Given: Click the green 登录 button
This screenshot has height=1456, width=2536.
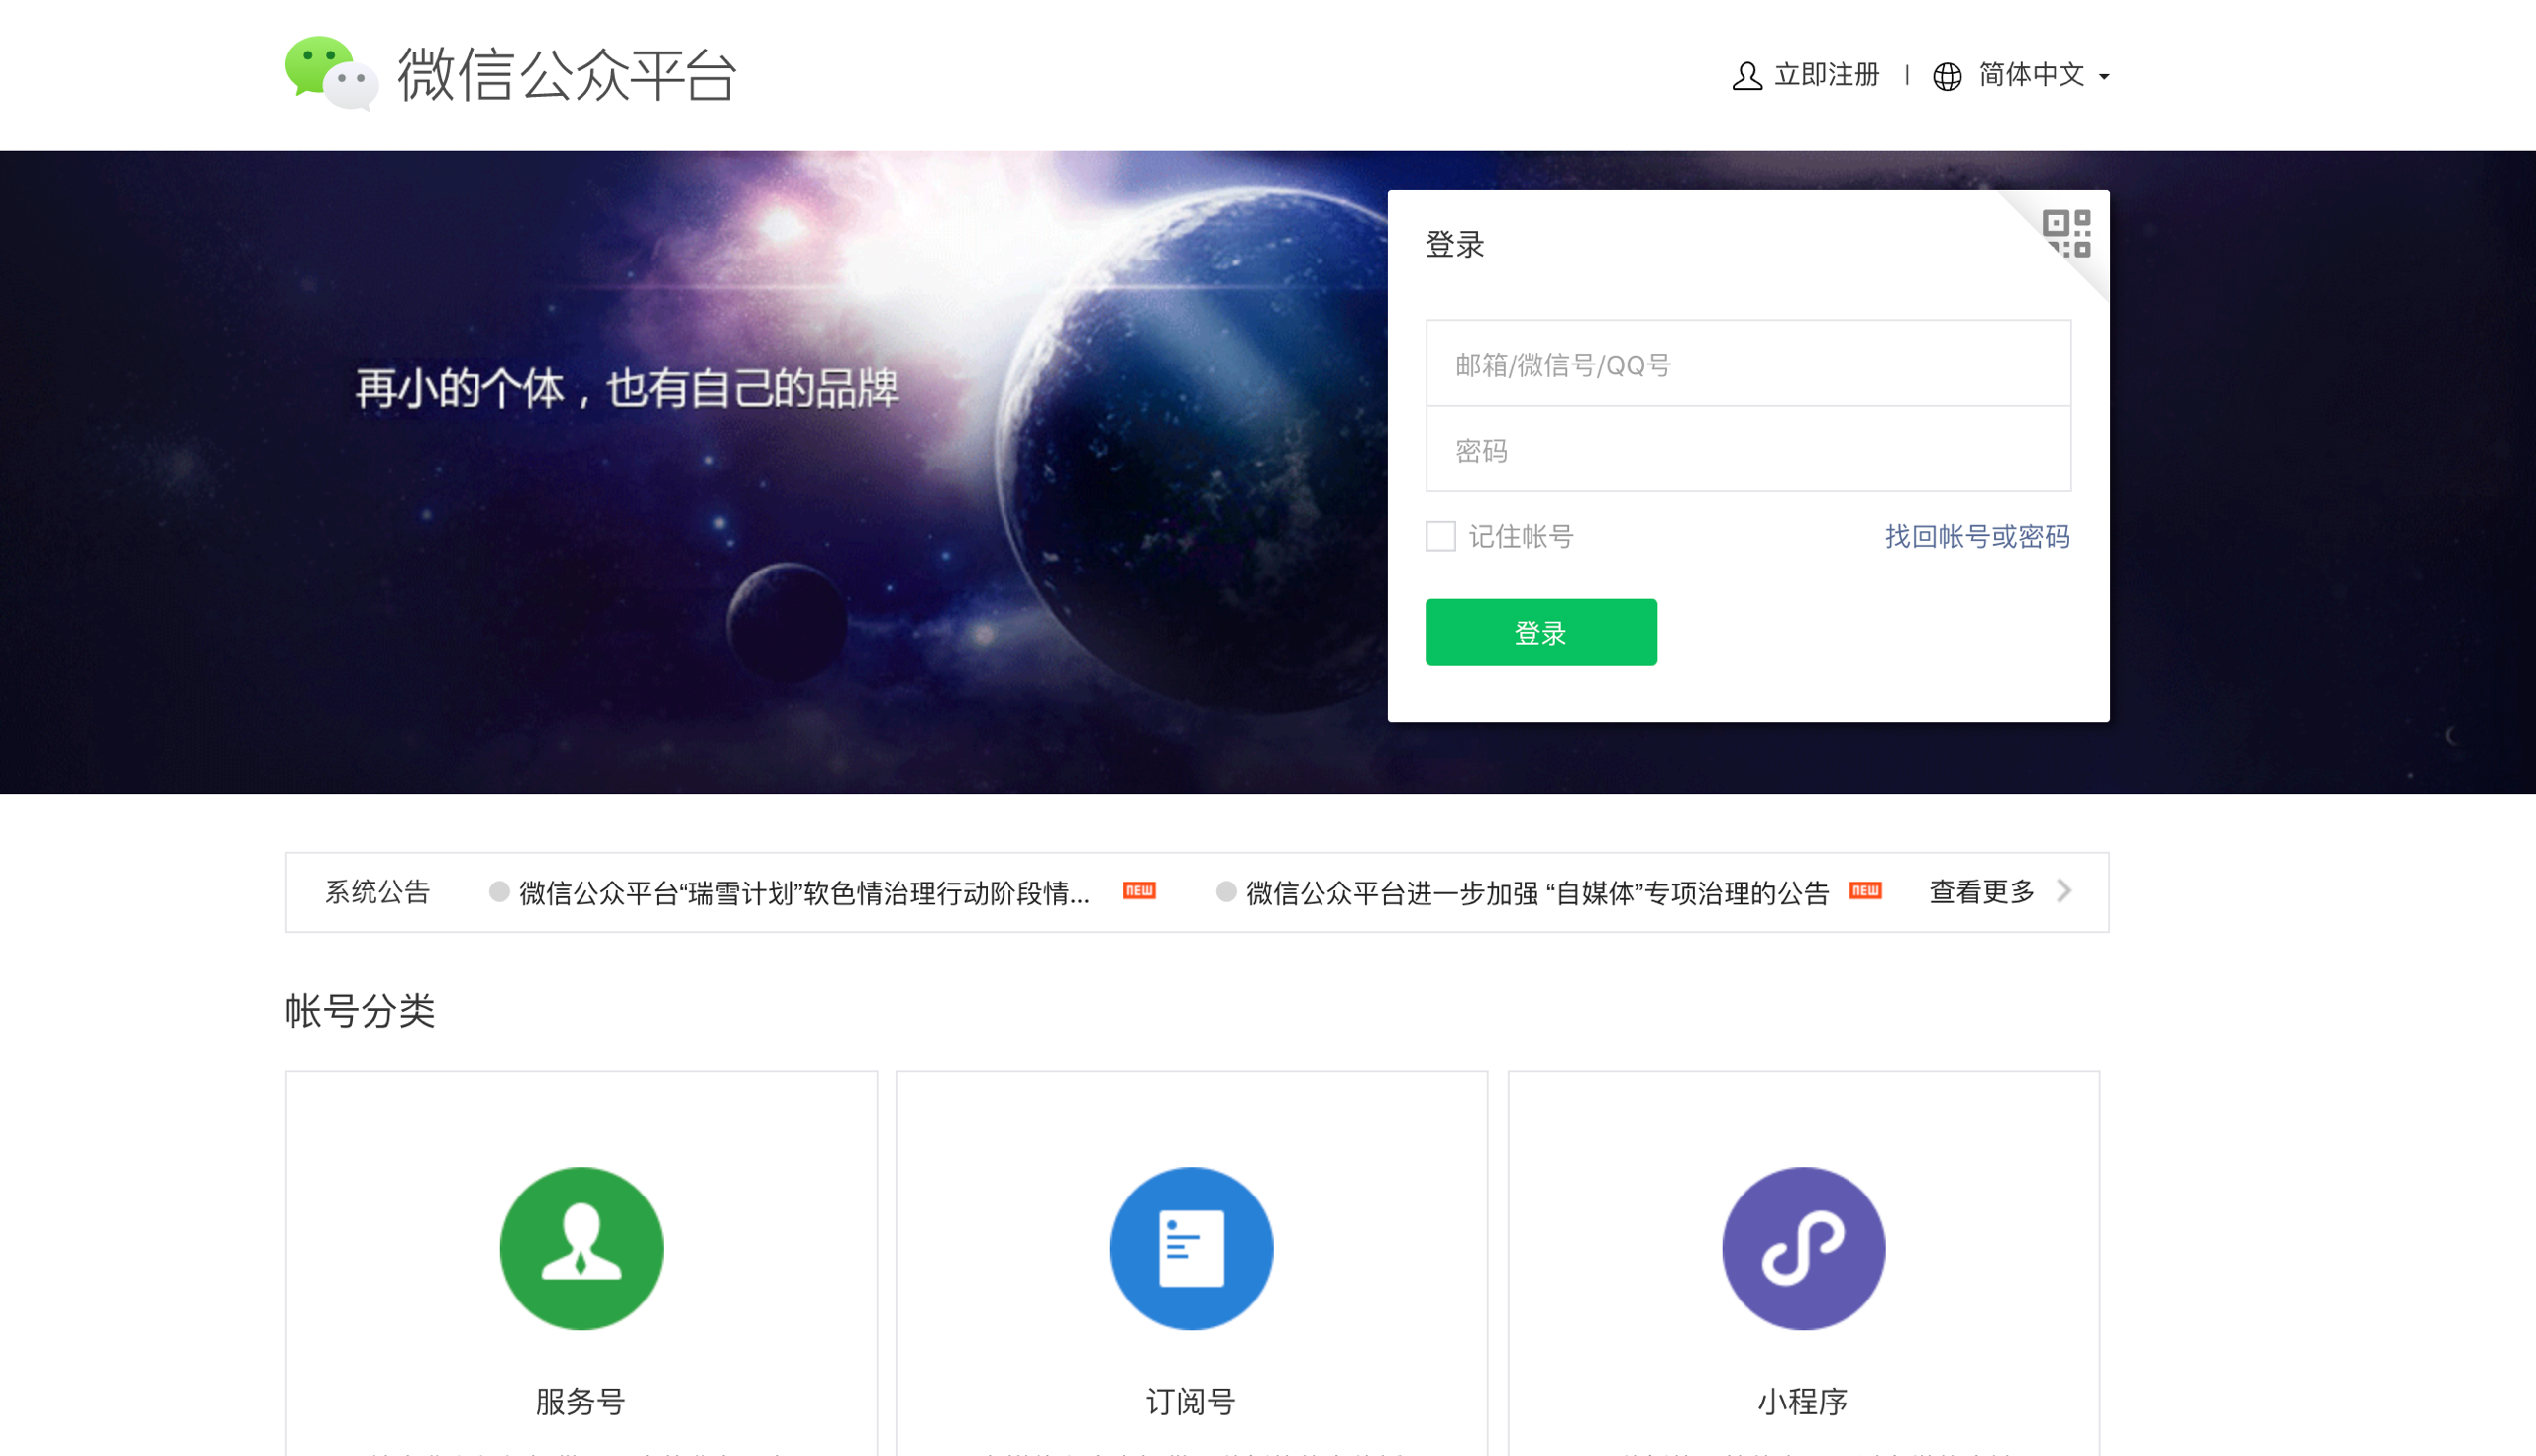Looking at the screenshot, I should tap(1541, 632).
